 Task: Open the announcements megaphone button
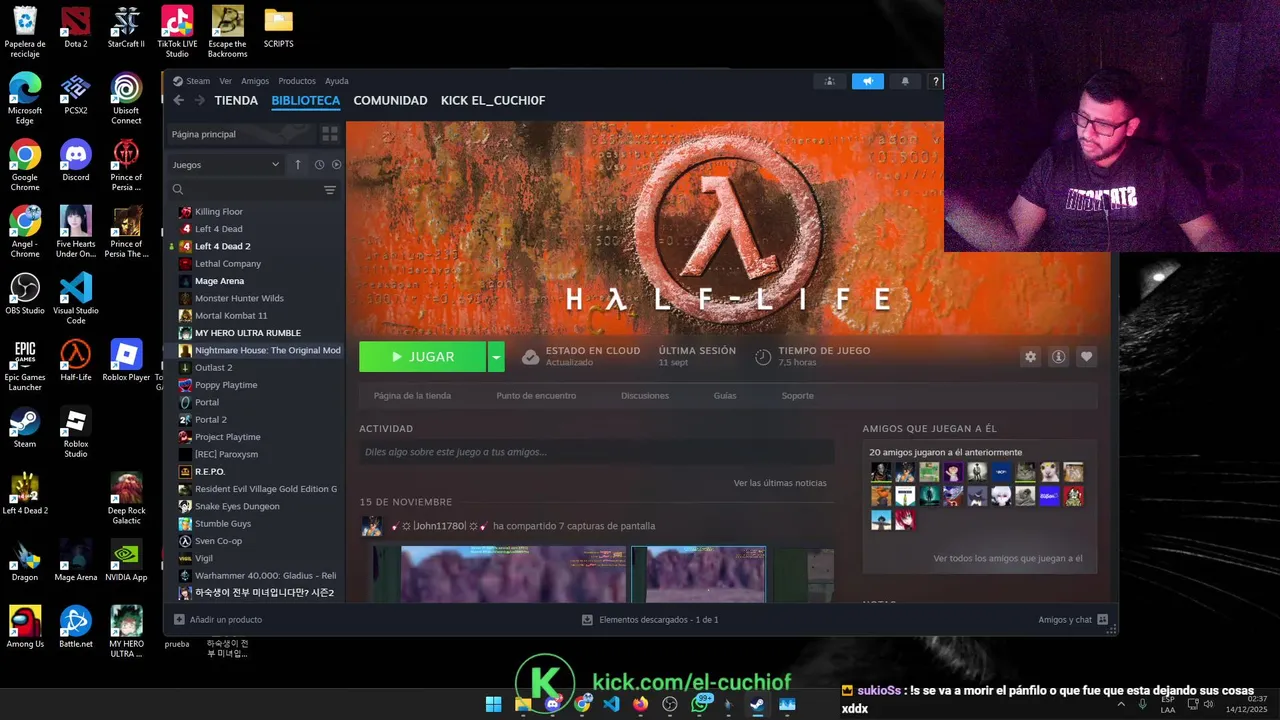coord(867,81)
